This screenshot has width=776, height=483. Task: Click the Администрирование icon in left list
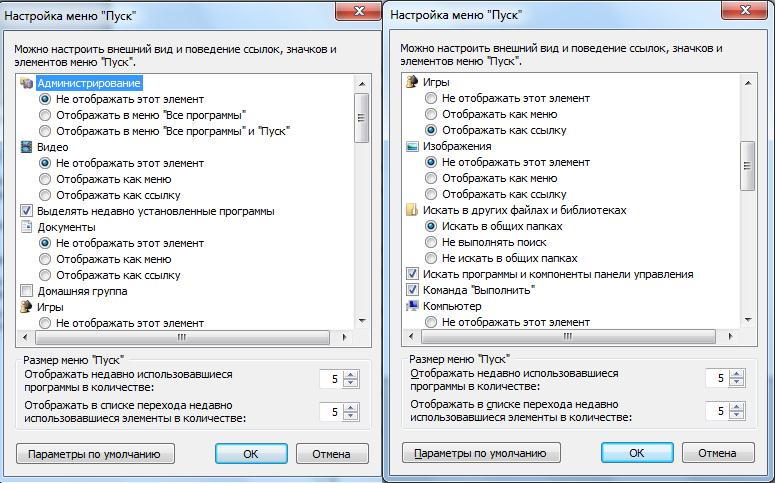(x=26, y=83)
